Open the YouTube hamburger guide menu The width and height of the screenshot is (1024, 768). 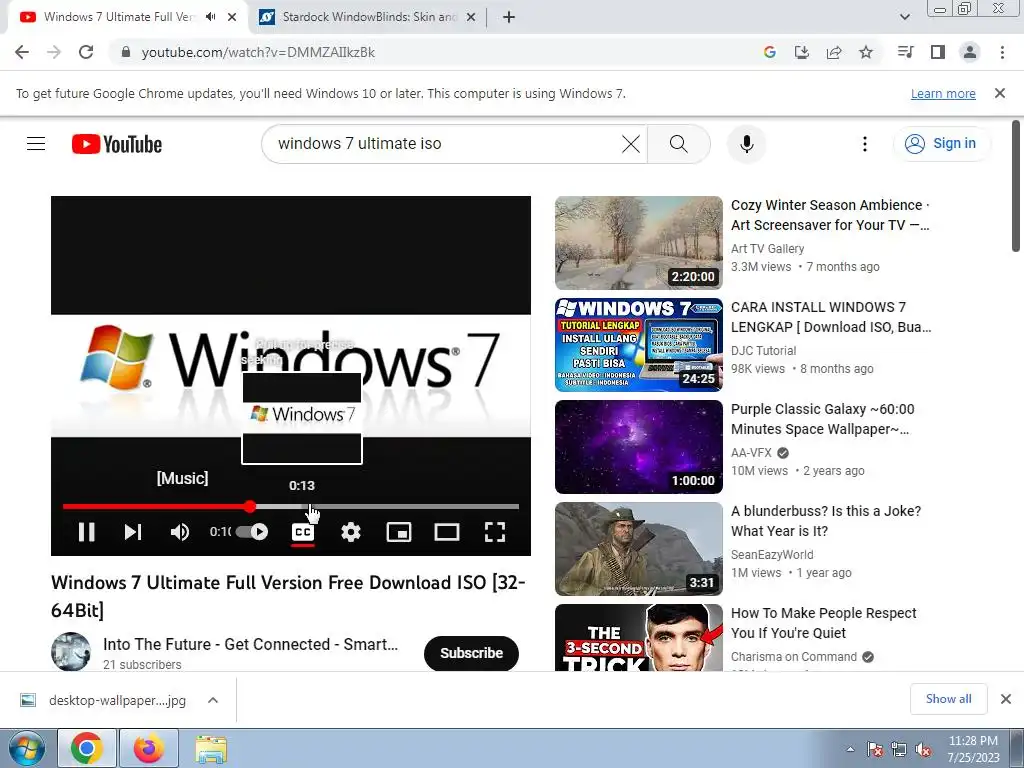36,144
